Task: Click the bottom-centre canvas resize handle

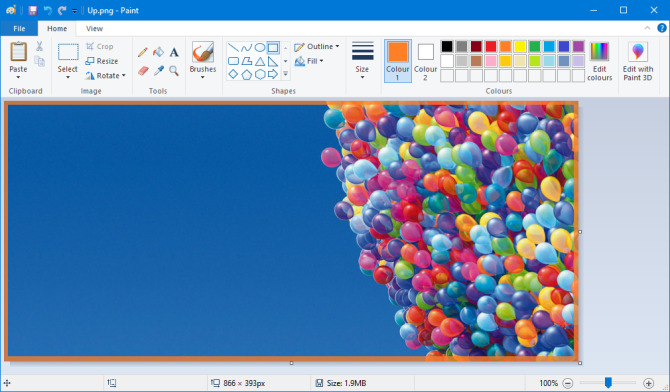Action: pos(291,363)
